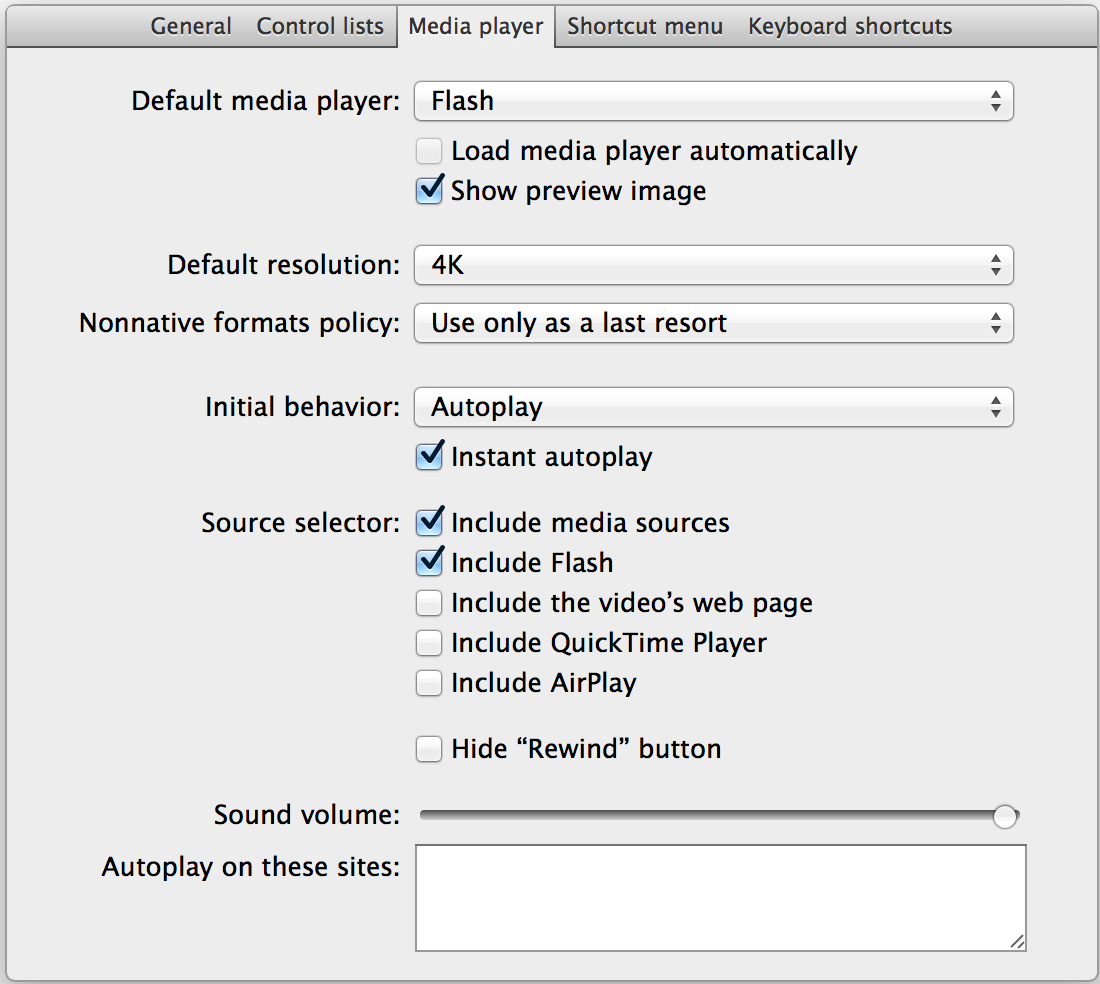1100x984 pixels.
Task: Click the text area resize grip corner
Action: pos(1017,941)
